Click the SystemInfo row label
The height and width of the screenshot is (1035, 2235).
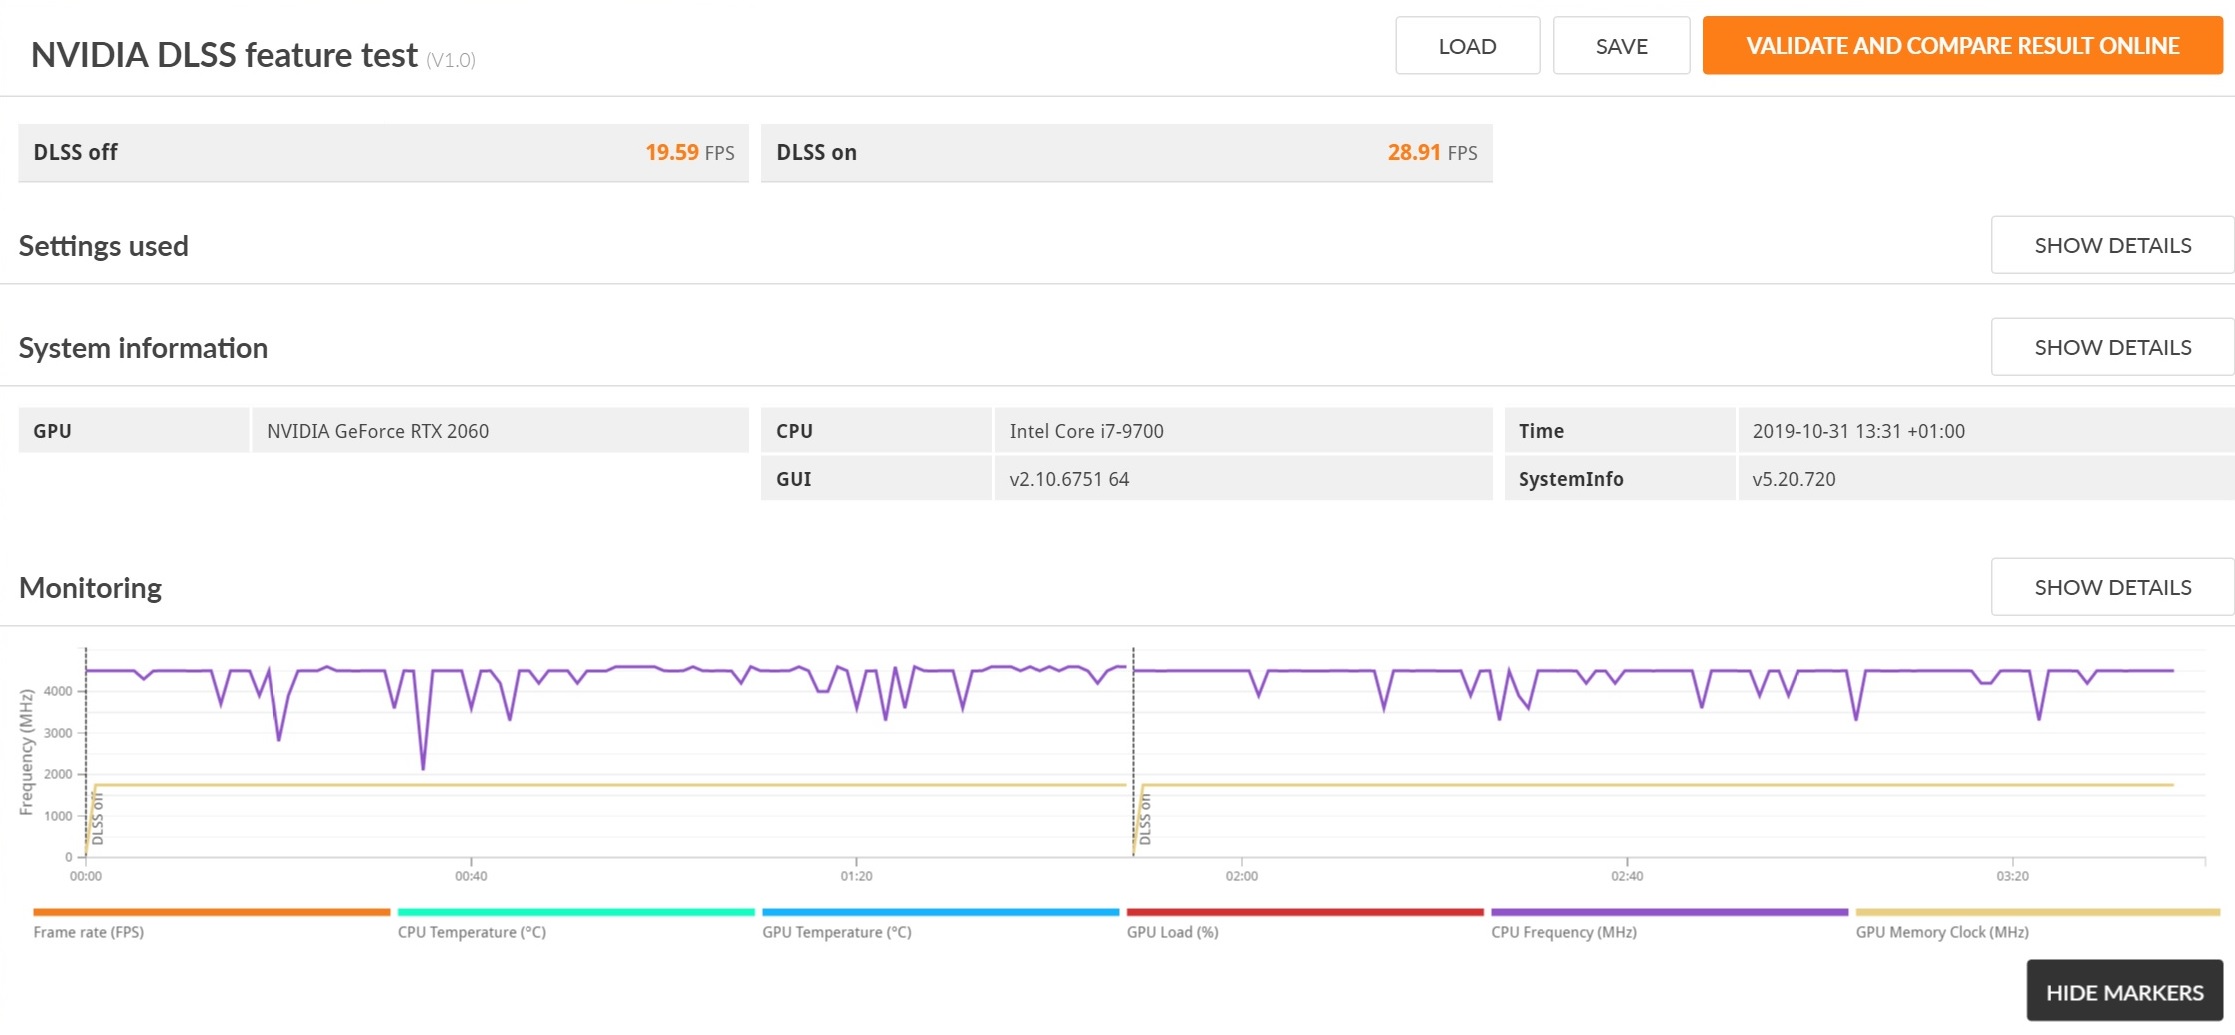click(1571, 479)
